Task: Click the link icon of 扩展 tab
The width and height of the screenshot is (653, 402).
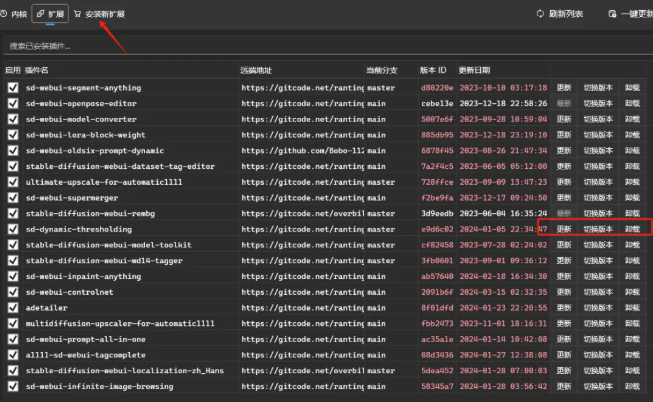Action: point(40,14)
